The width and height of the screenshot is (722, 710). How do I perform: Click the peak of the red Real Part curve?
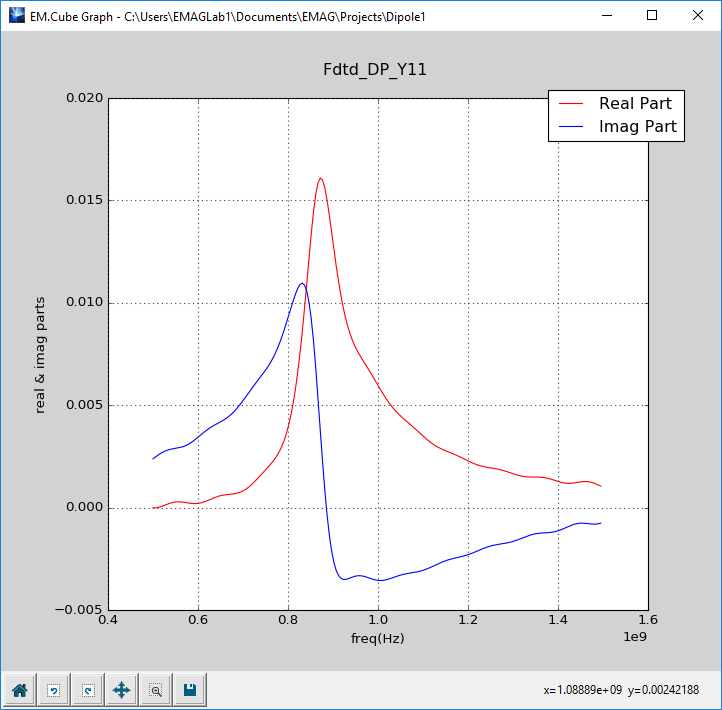(x=320, y=179)
